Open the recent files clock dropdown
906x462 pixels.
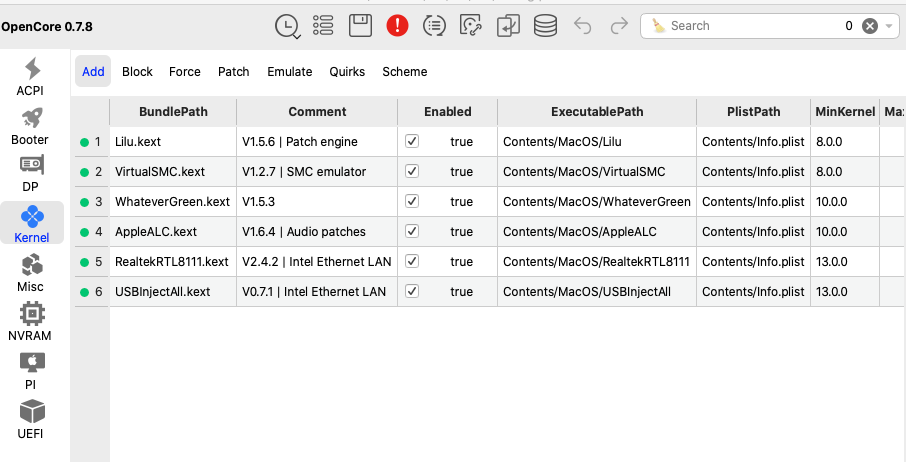[x=287, y=27]
